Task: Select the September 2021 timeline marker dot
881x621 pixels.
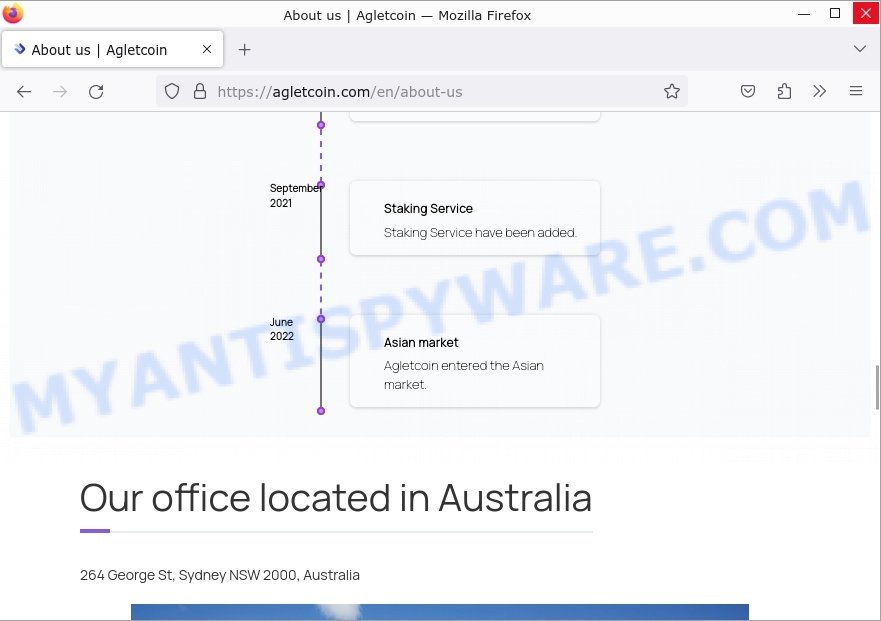Action: (x=321, y=185)
